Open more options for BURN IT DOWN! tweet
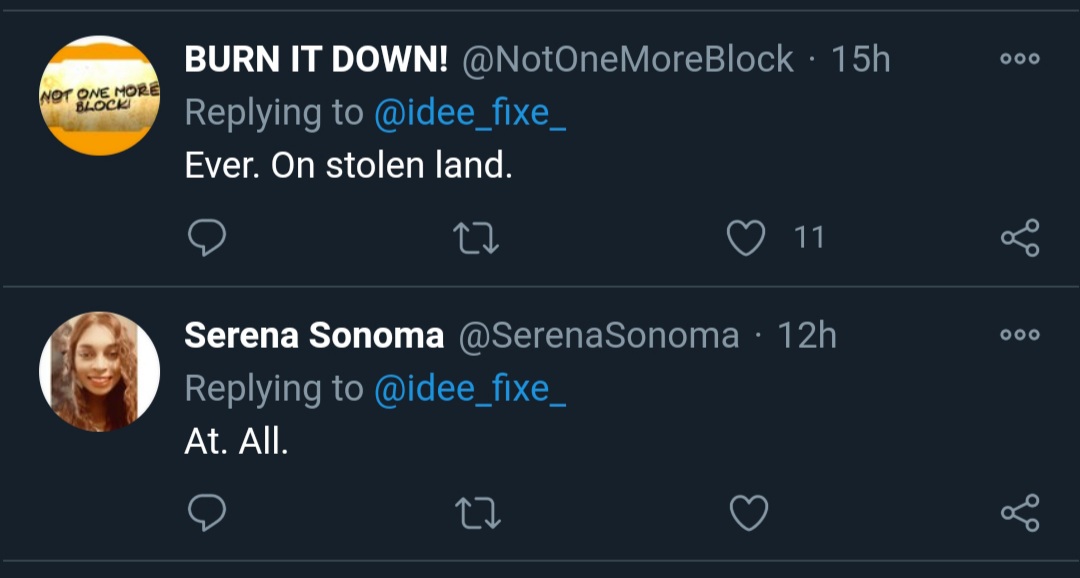1080x578 pixels. click(x=1020, y=59)
